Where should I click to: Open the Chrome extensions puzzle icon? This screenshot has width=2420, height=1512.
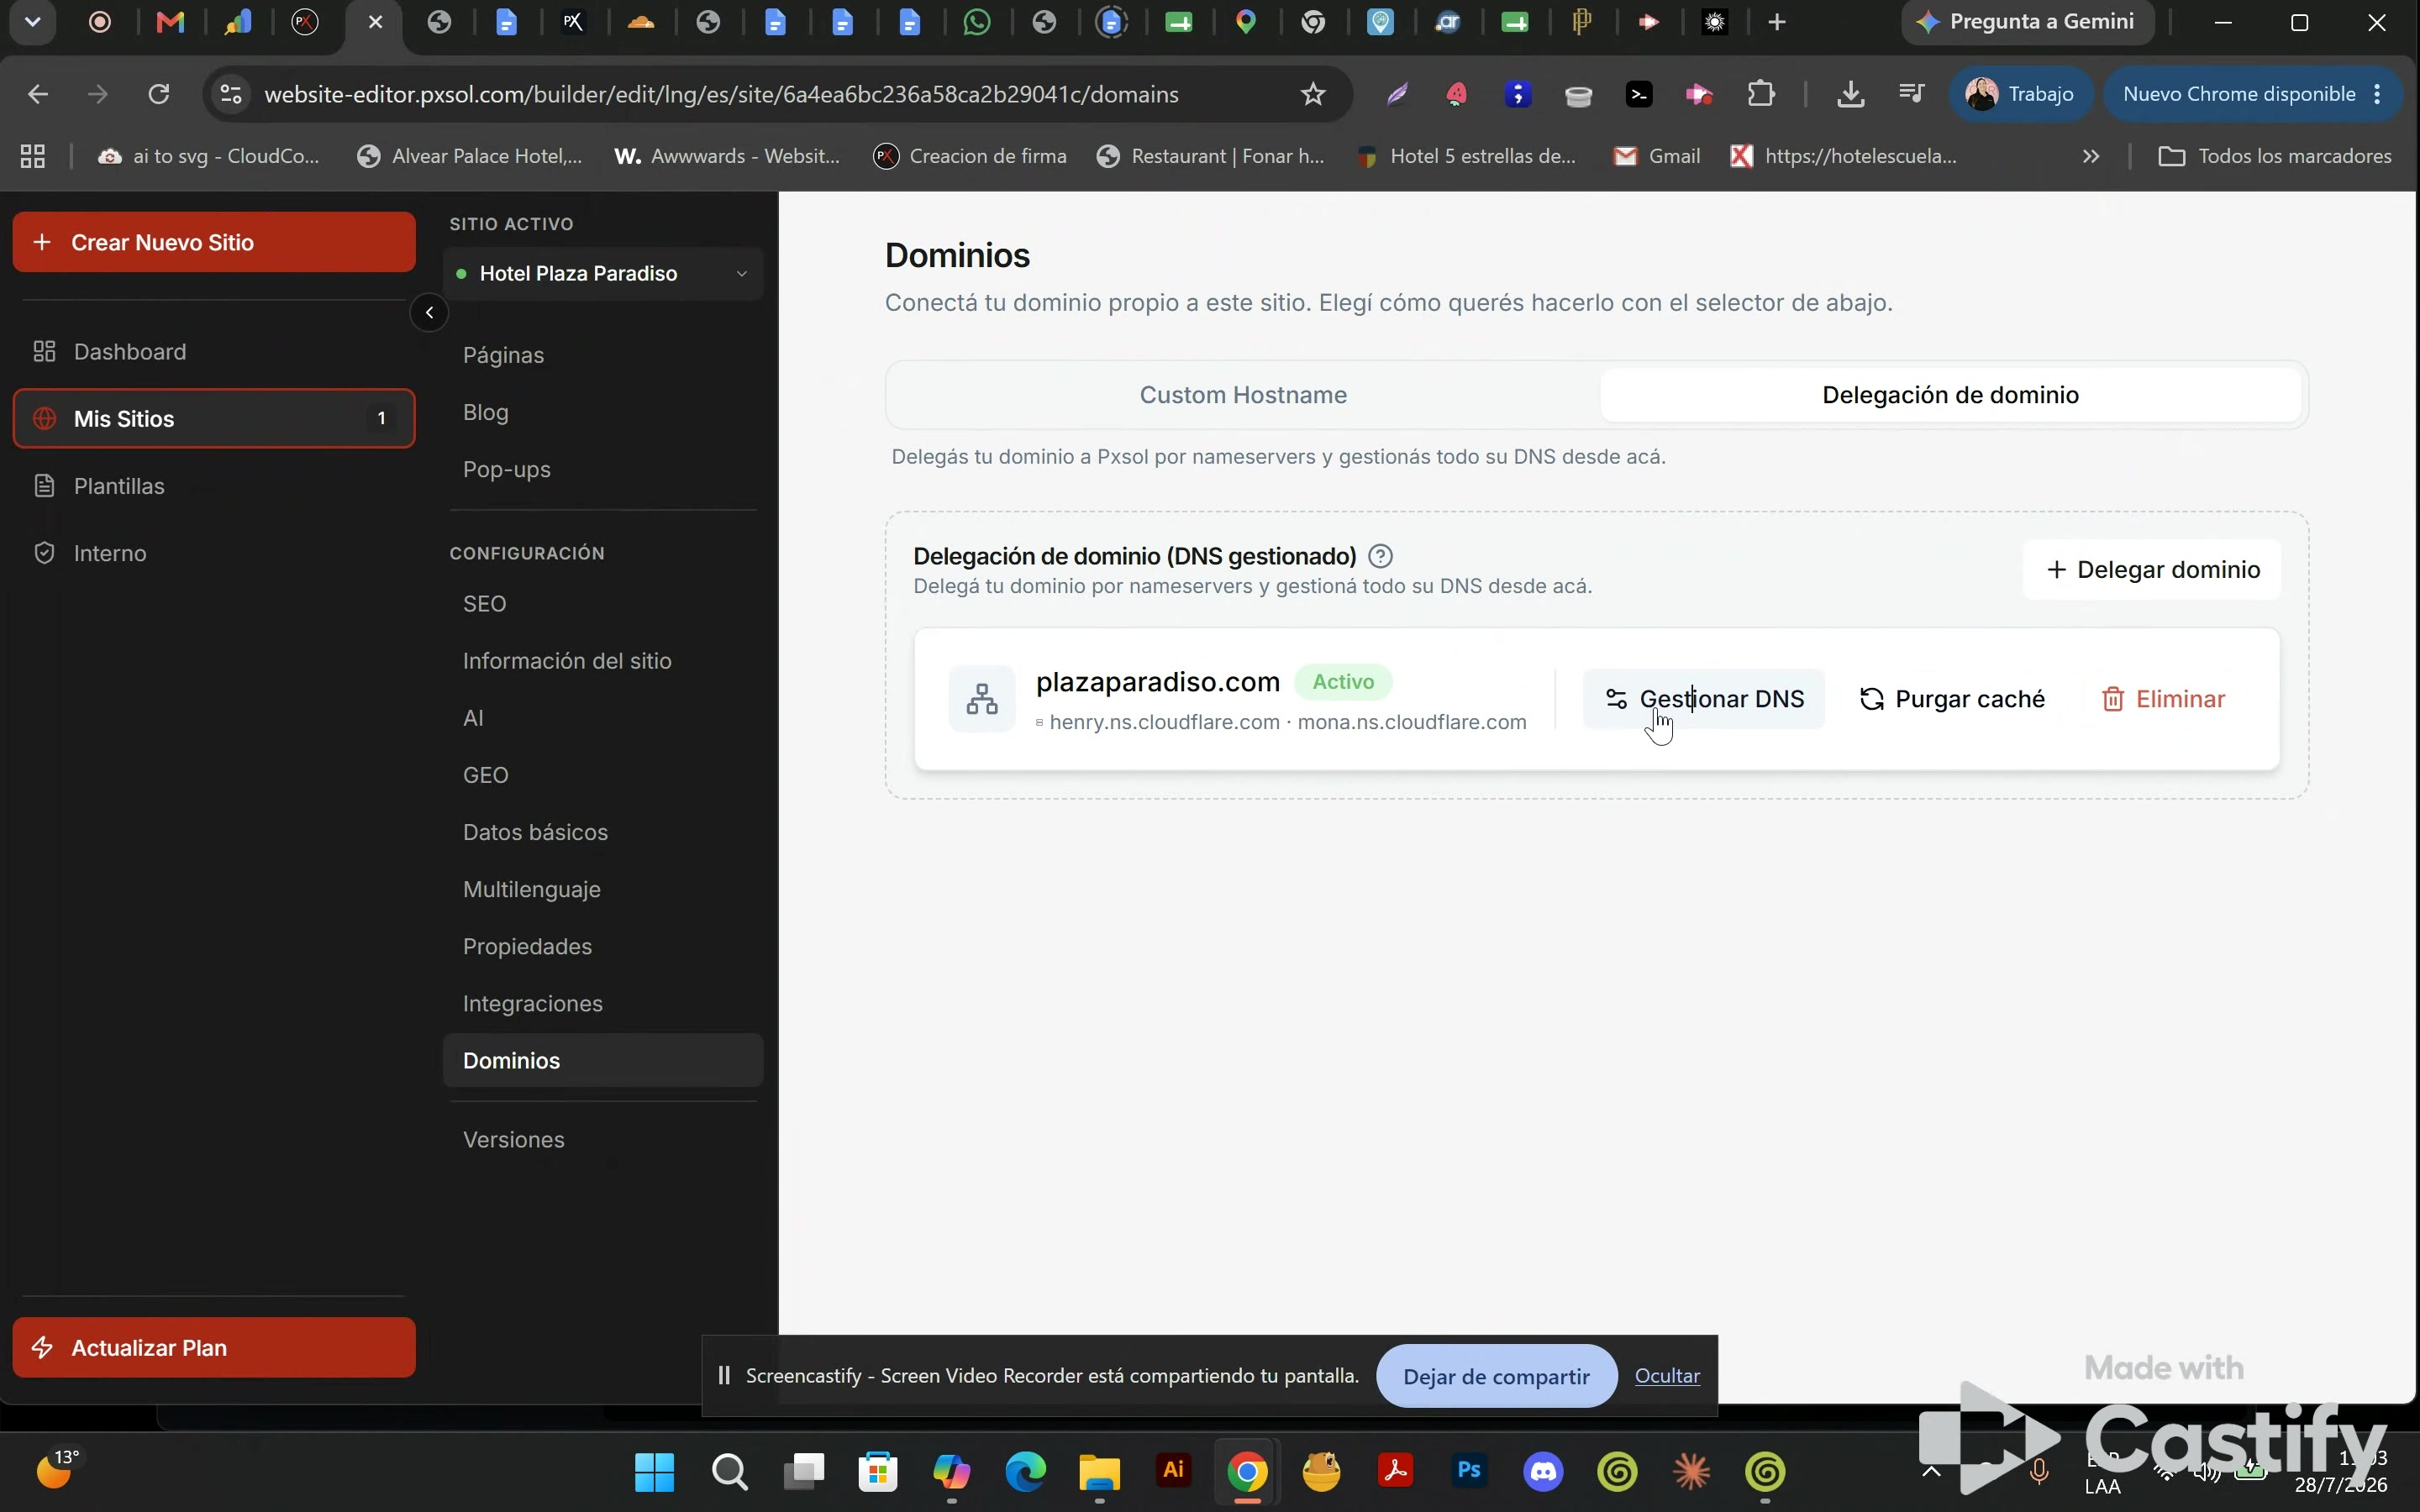pyautogui.click(x=1761, y=94)
